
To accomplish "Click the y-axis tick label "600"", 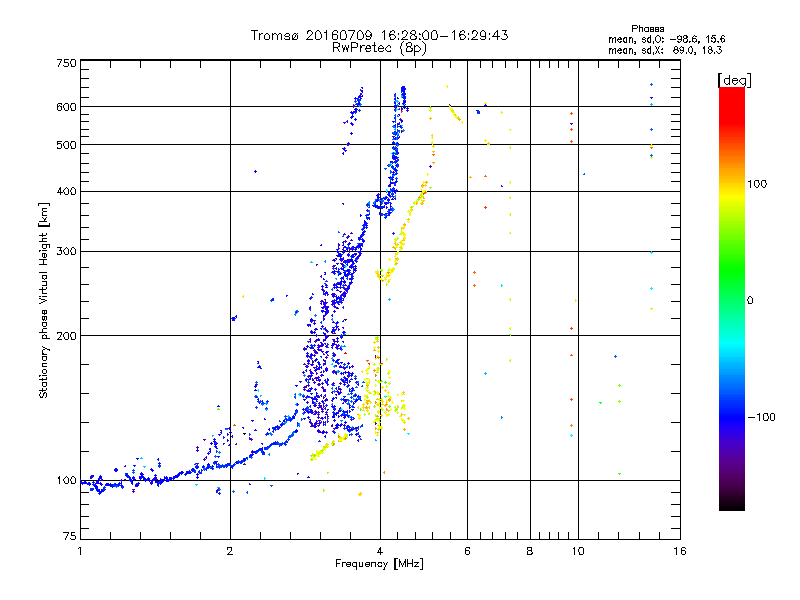I will pos(66,107).
